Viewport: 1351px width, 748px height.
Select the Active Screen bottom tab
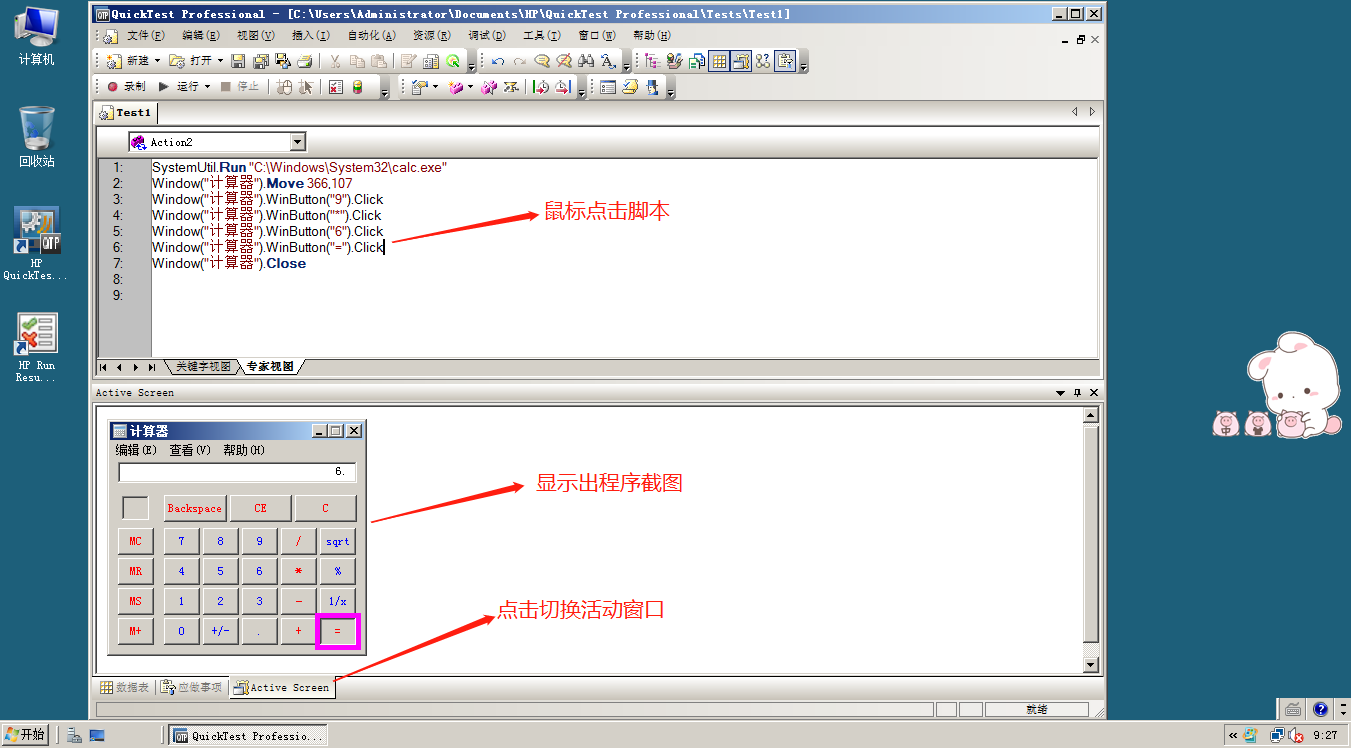tap(282, 688)
